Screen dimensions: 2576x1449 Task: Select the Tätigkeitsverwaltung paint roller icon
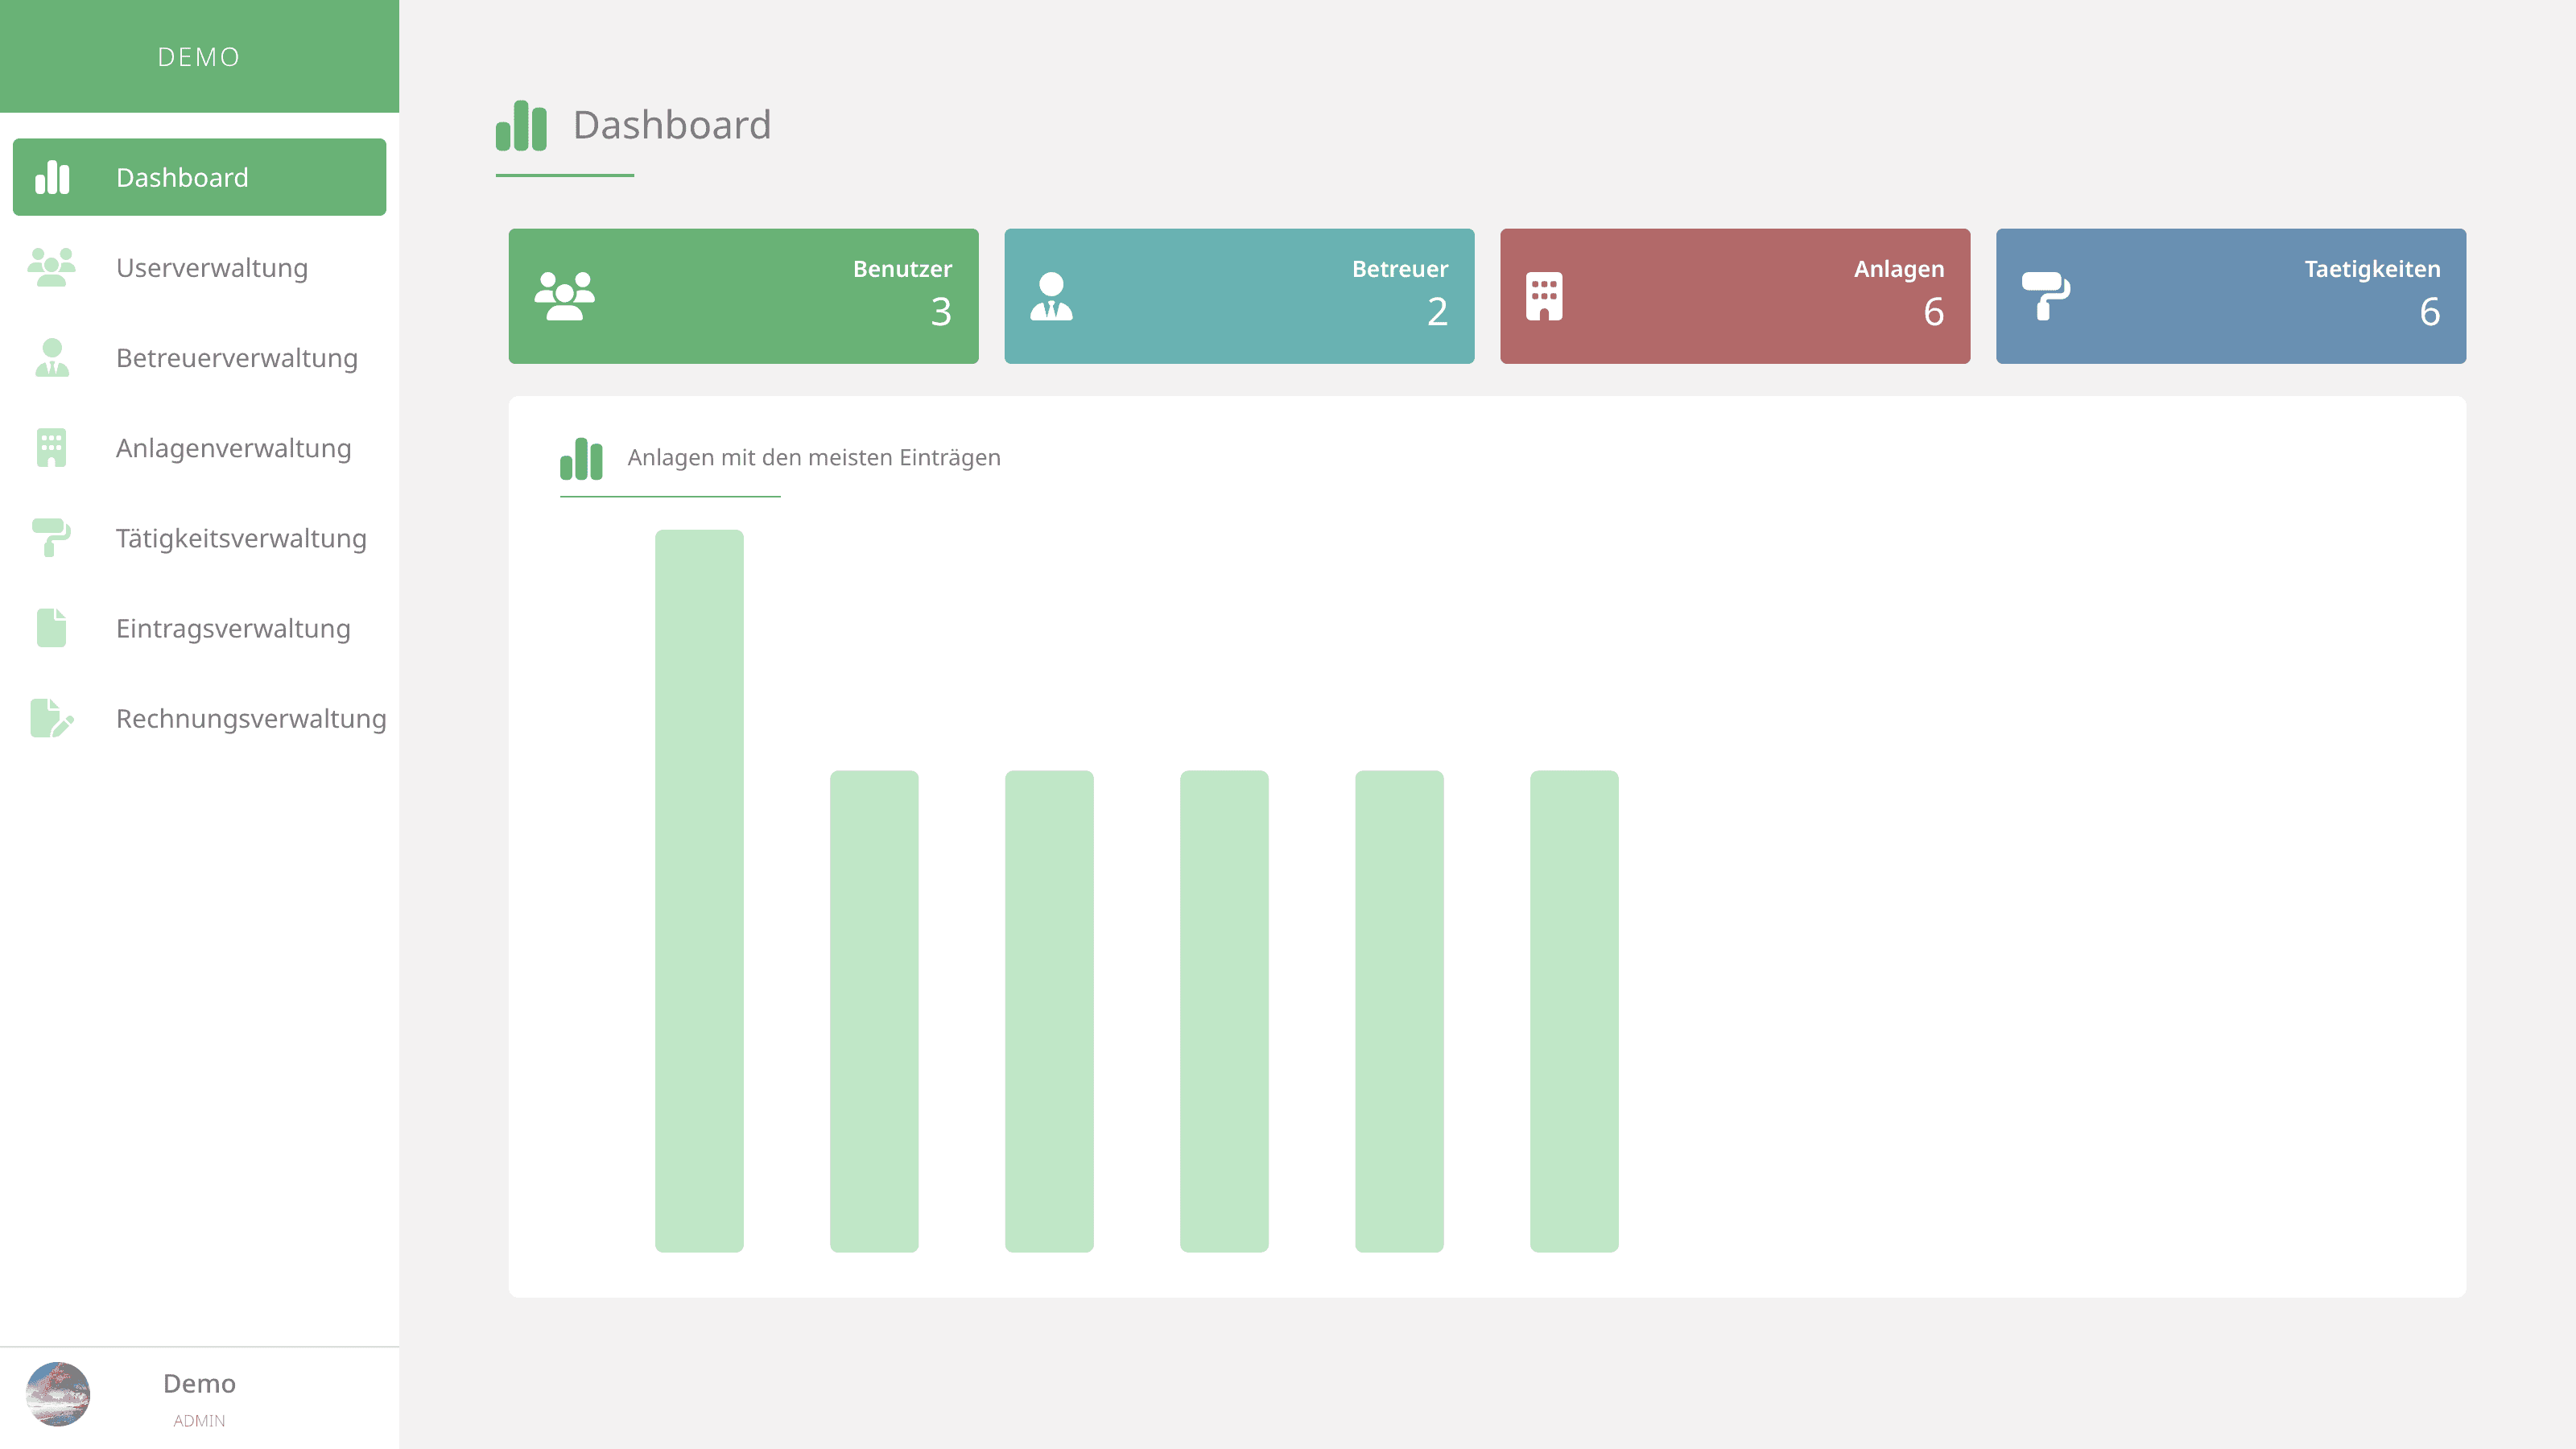[x=51, y=538]
